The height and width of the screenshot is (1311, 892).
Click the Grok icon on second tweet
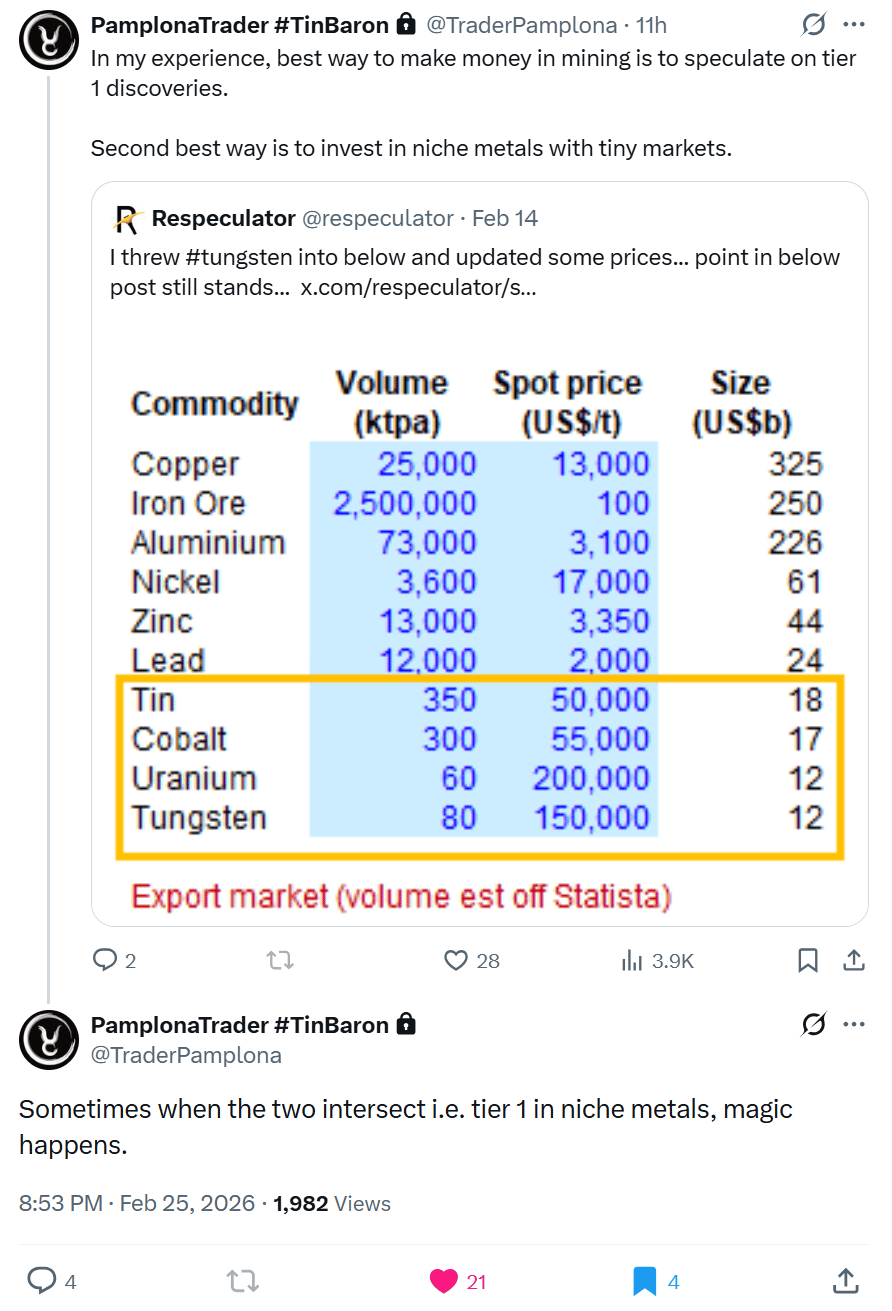[814, 1025]
